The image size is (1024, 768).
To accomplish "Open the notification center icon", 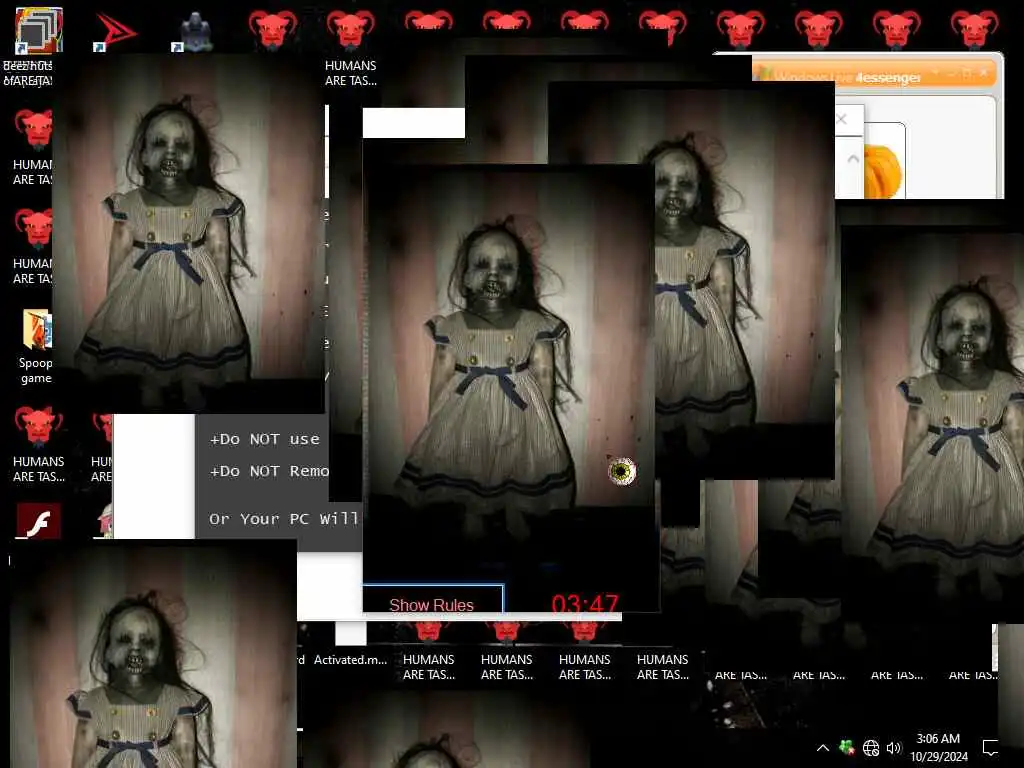I will (990, 748).
